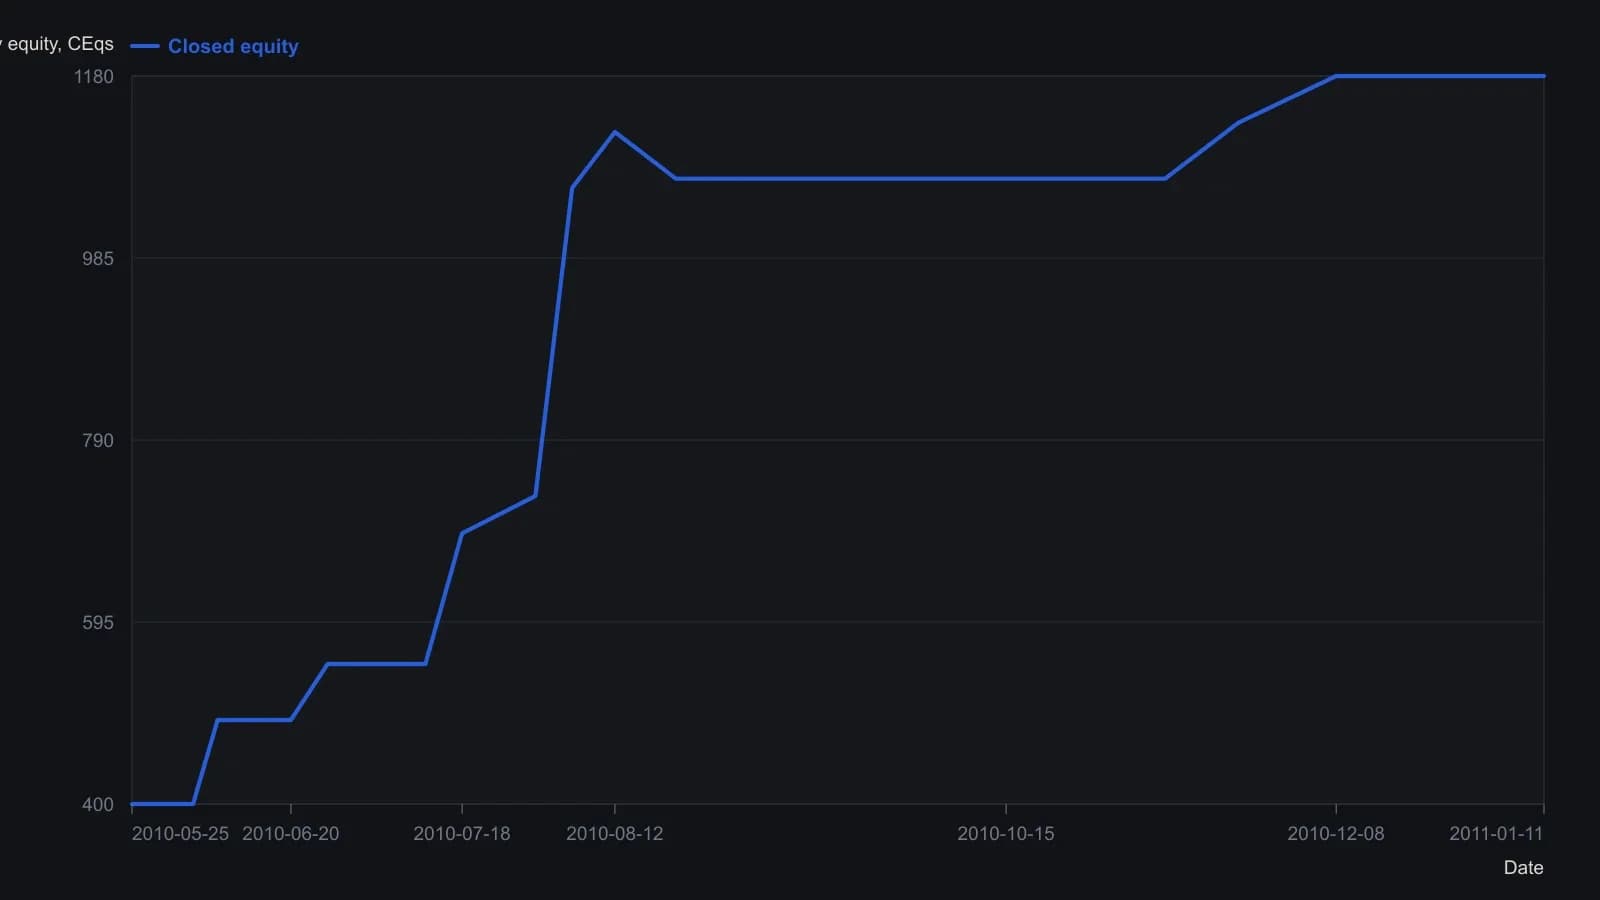Click the 400 y-axis value

coord(98,805)
